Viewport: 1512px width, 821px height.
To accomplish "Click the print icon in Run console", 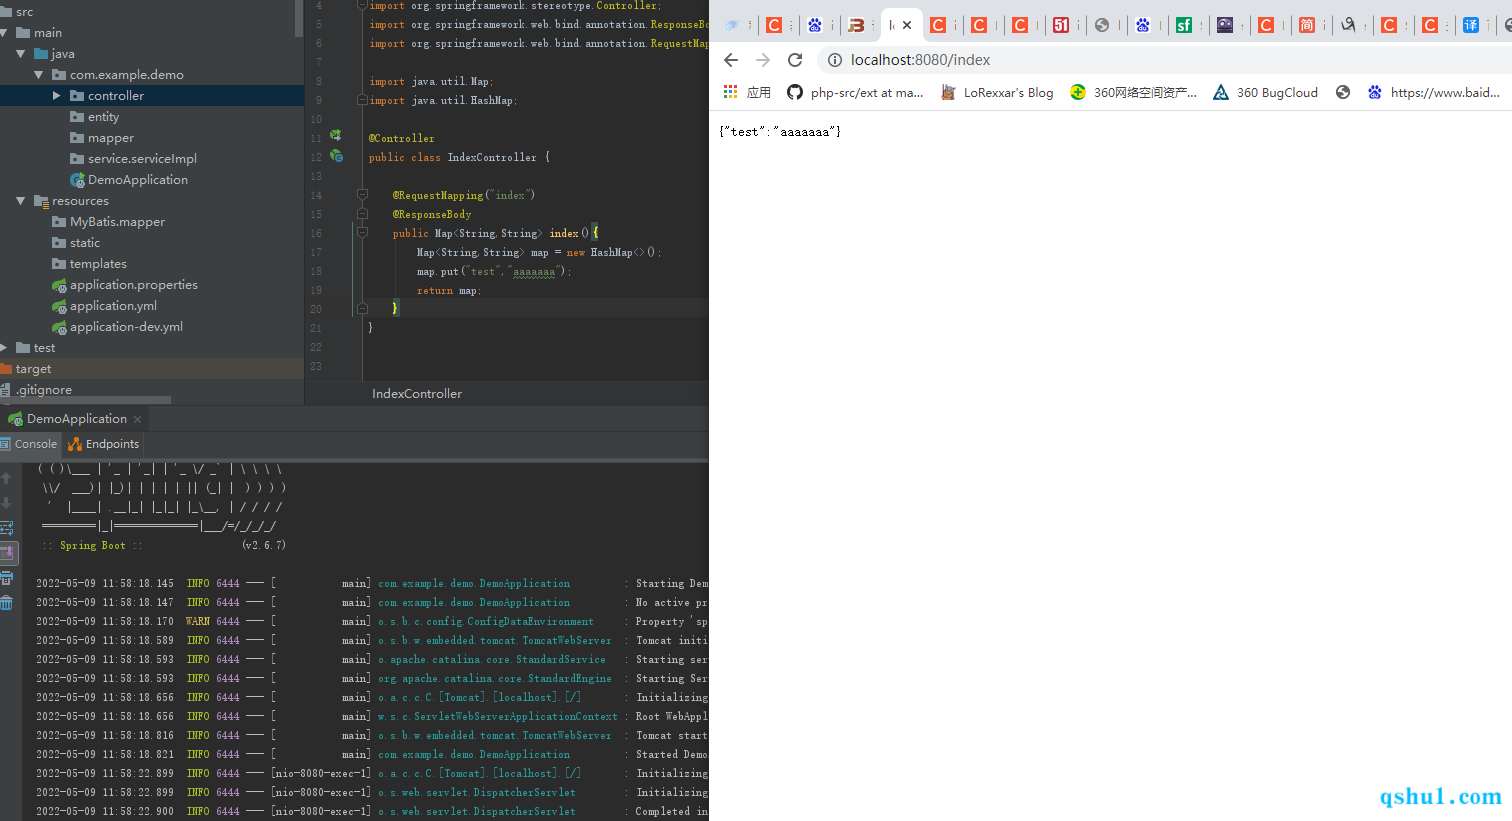I will pyautogui.click(x=6, y=578).
